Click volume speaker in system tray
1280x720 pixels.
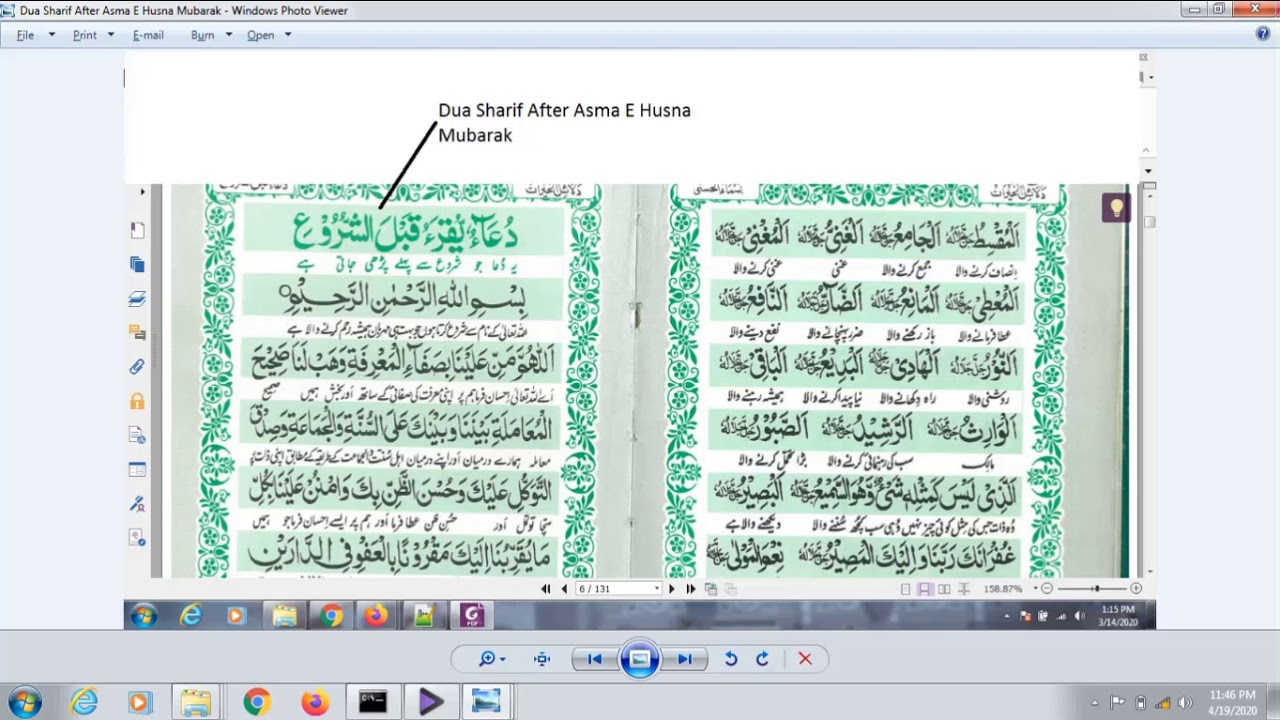[1185, 702]
